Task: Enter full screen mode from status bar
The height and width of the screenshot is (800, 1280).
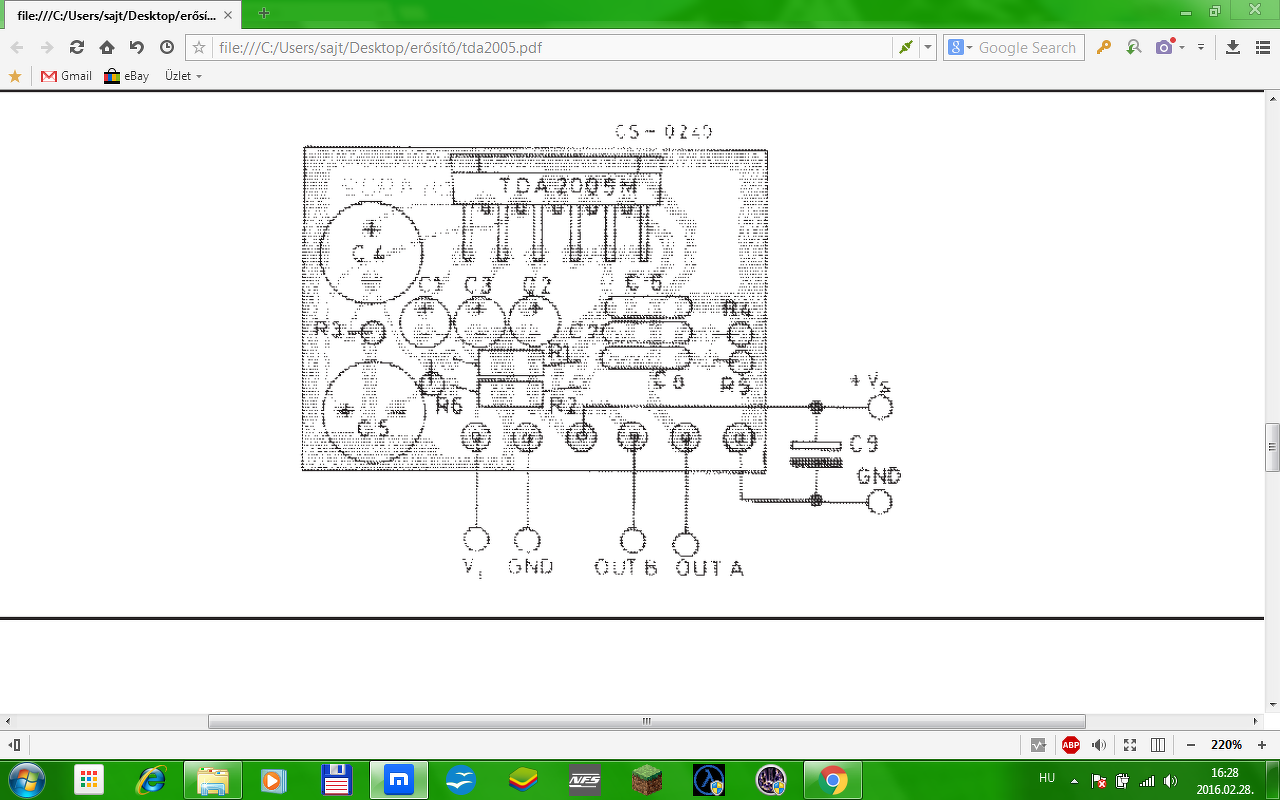Action: coord(1130,745)
